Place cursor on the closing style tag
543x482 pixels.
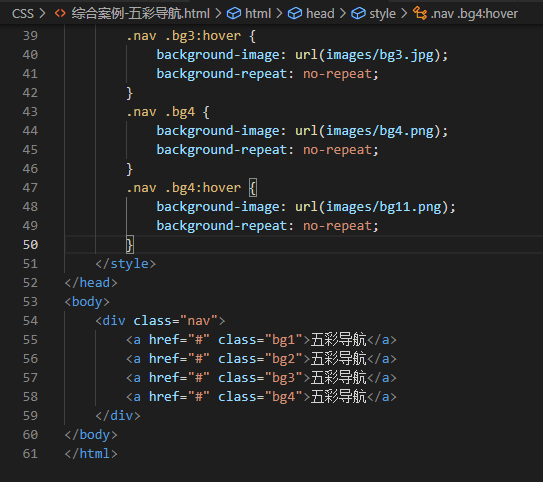126,264
